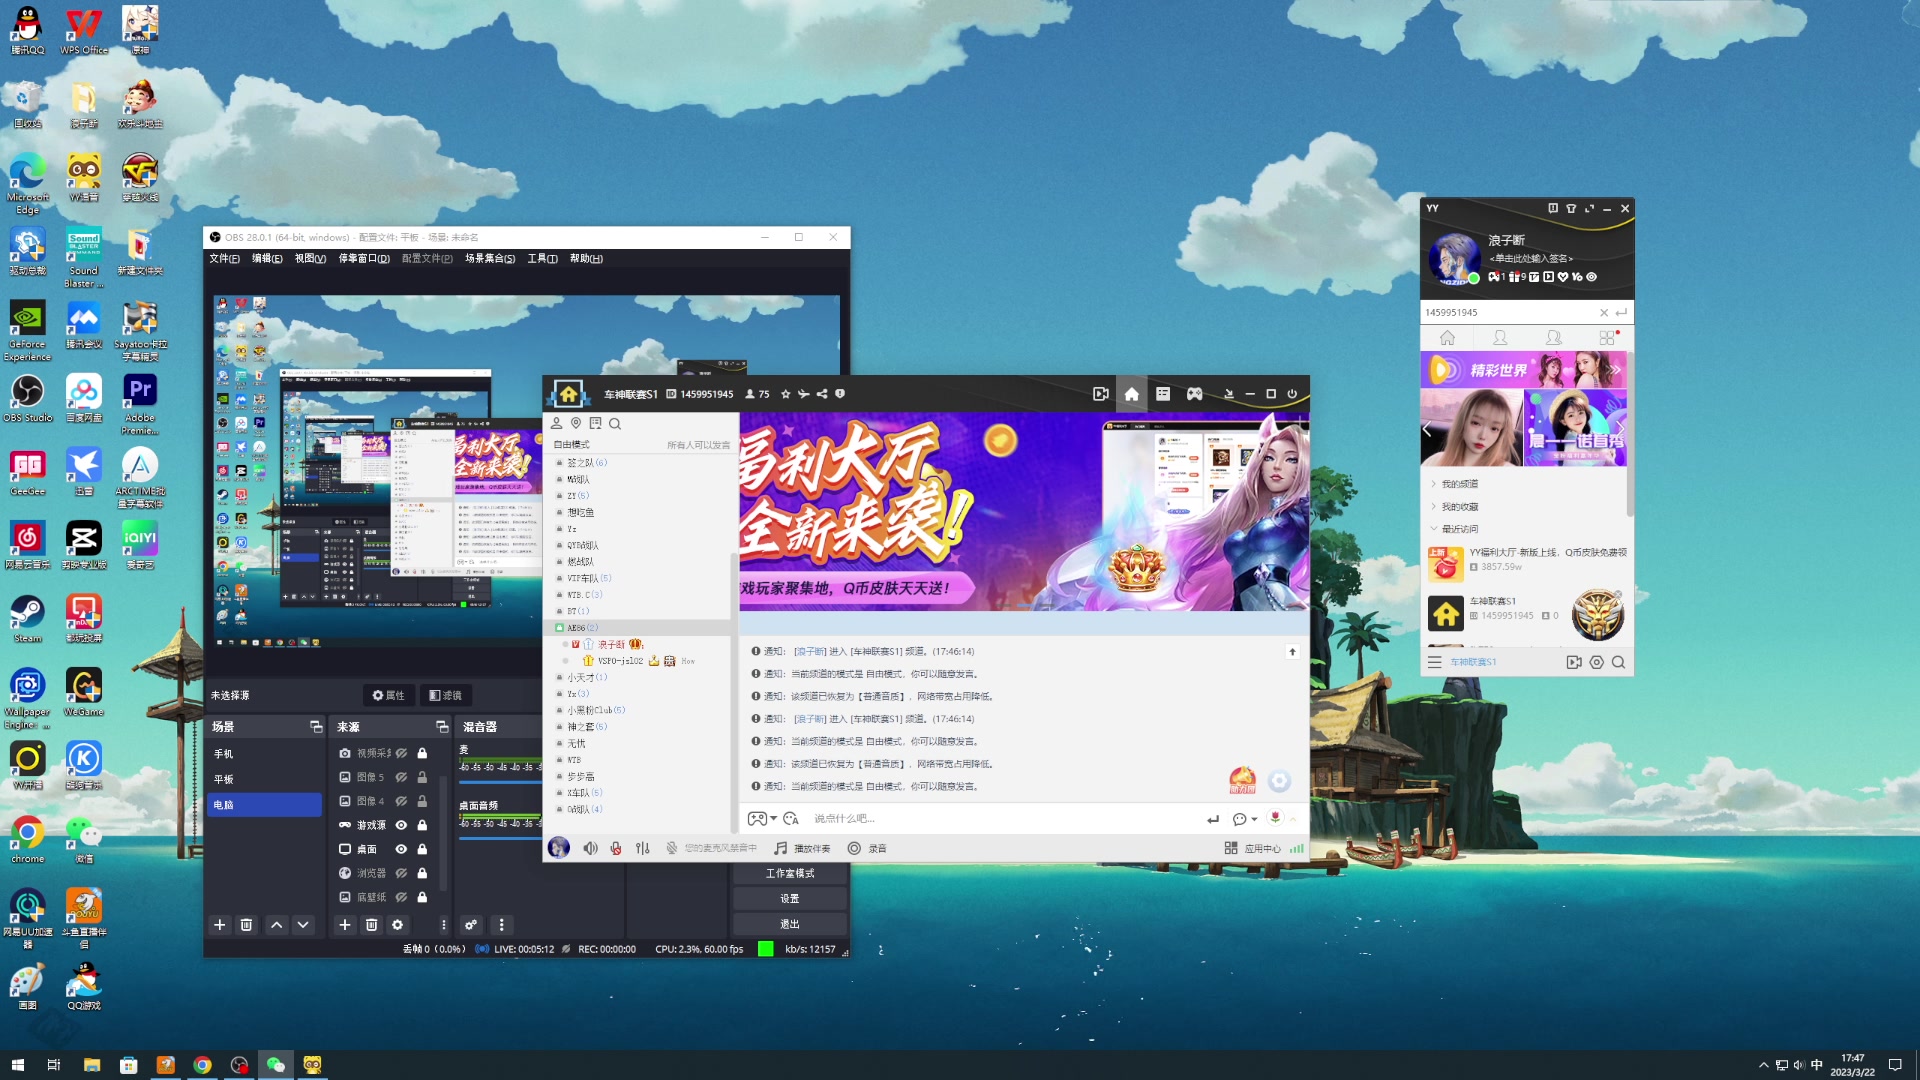Open YY main window skin (shirt) icon
This screenshot has height=1080, width=1920.
click(1571, 209)
